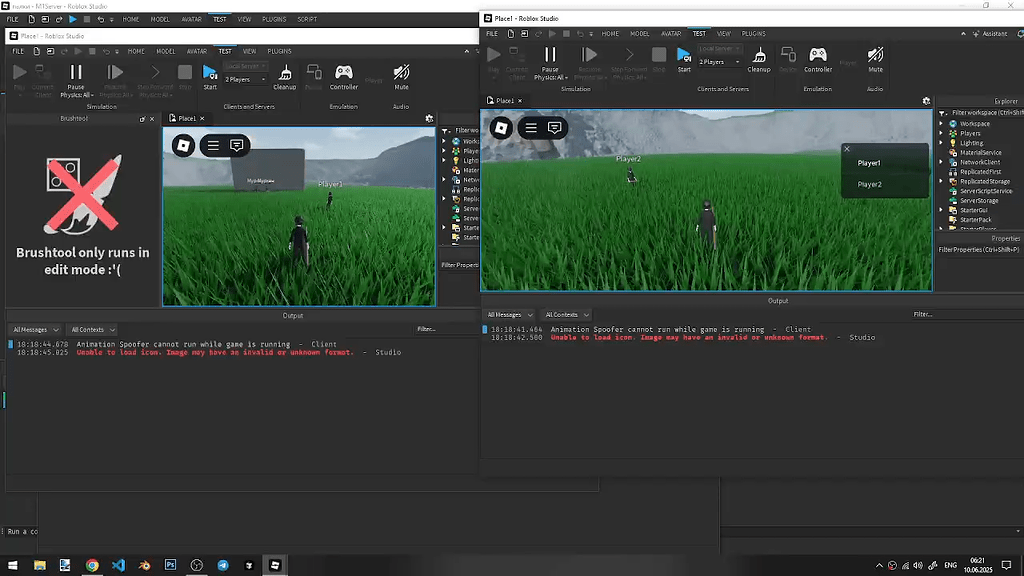Expand StarterGui in the right Explorer
Image resolution: width=1024 pixels, height=576 pixels.
coord(941,210)
